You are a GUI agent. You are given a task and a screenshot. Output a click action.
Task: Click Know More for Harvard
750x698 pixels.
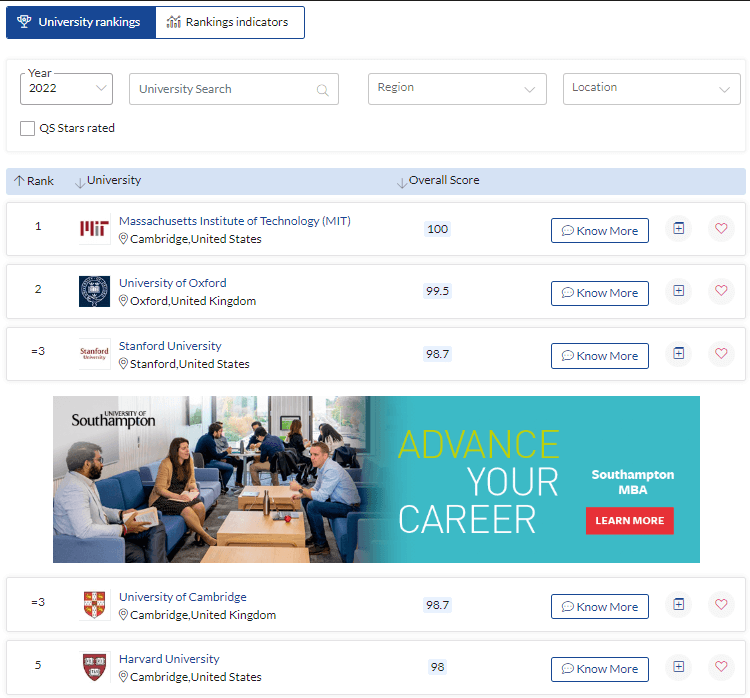point(600,669)
